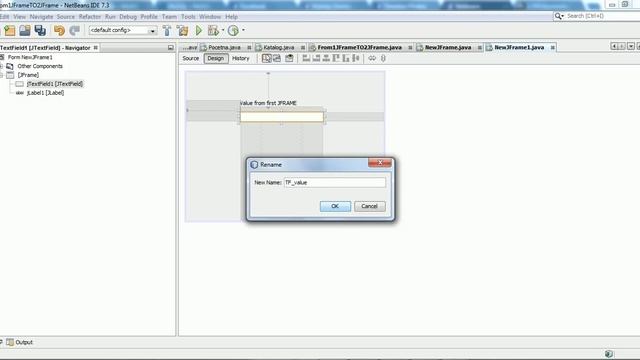Image resolution: width=640 pixels, height=360 pixels.
Task: Open the Debug Project dropdown arrow
Action: (223, 30)
